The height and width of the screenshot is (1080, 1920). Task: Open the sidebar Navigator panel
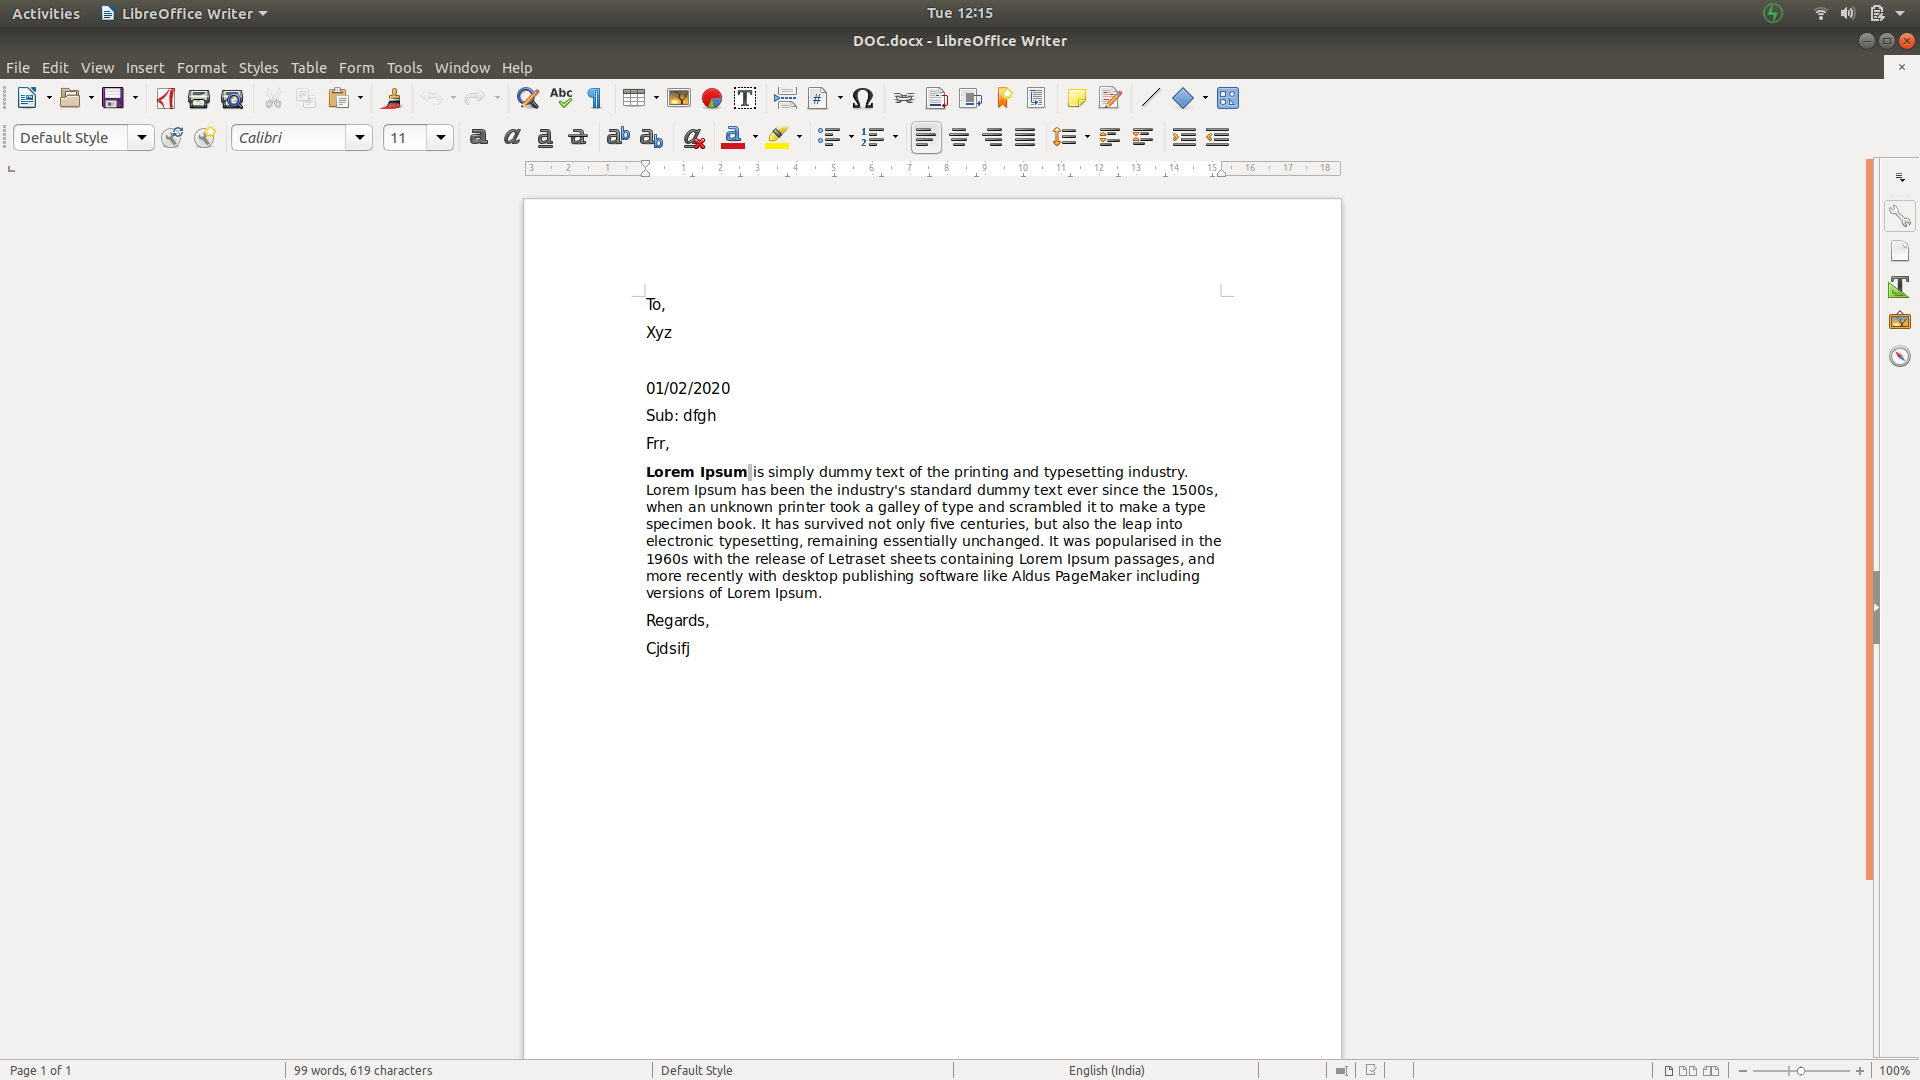1900,357
